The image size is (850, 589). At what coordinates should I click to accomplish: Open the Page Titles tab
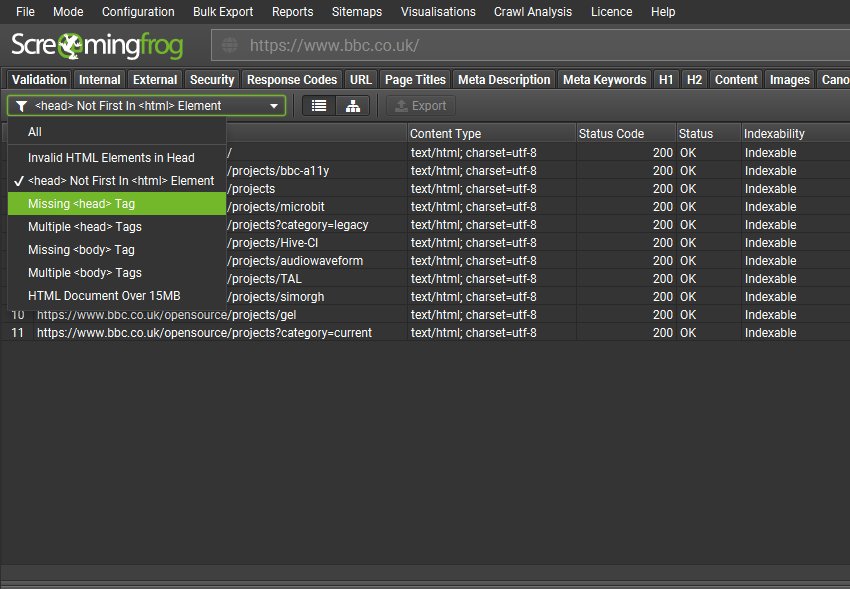[415, 80]
